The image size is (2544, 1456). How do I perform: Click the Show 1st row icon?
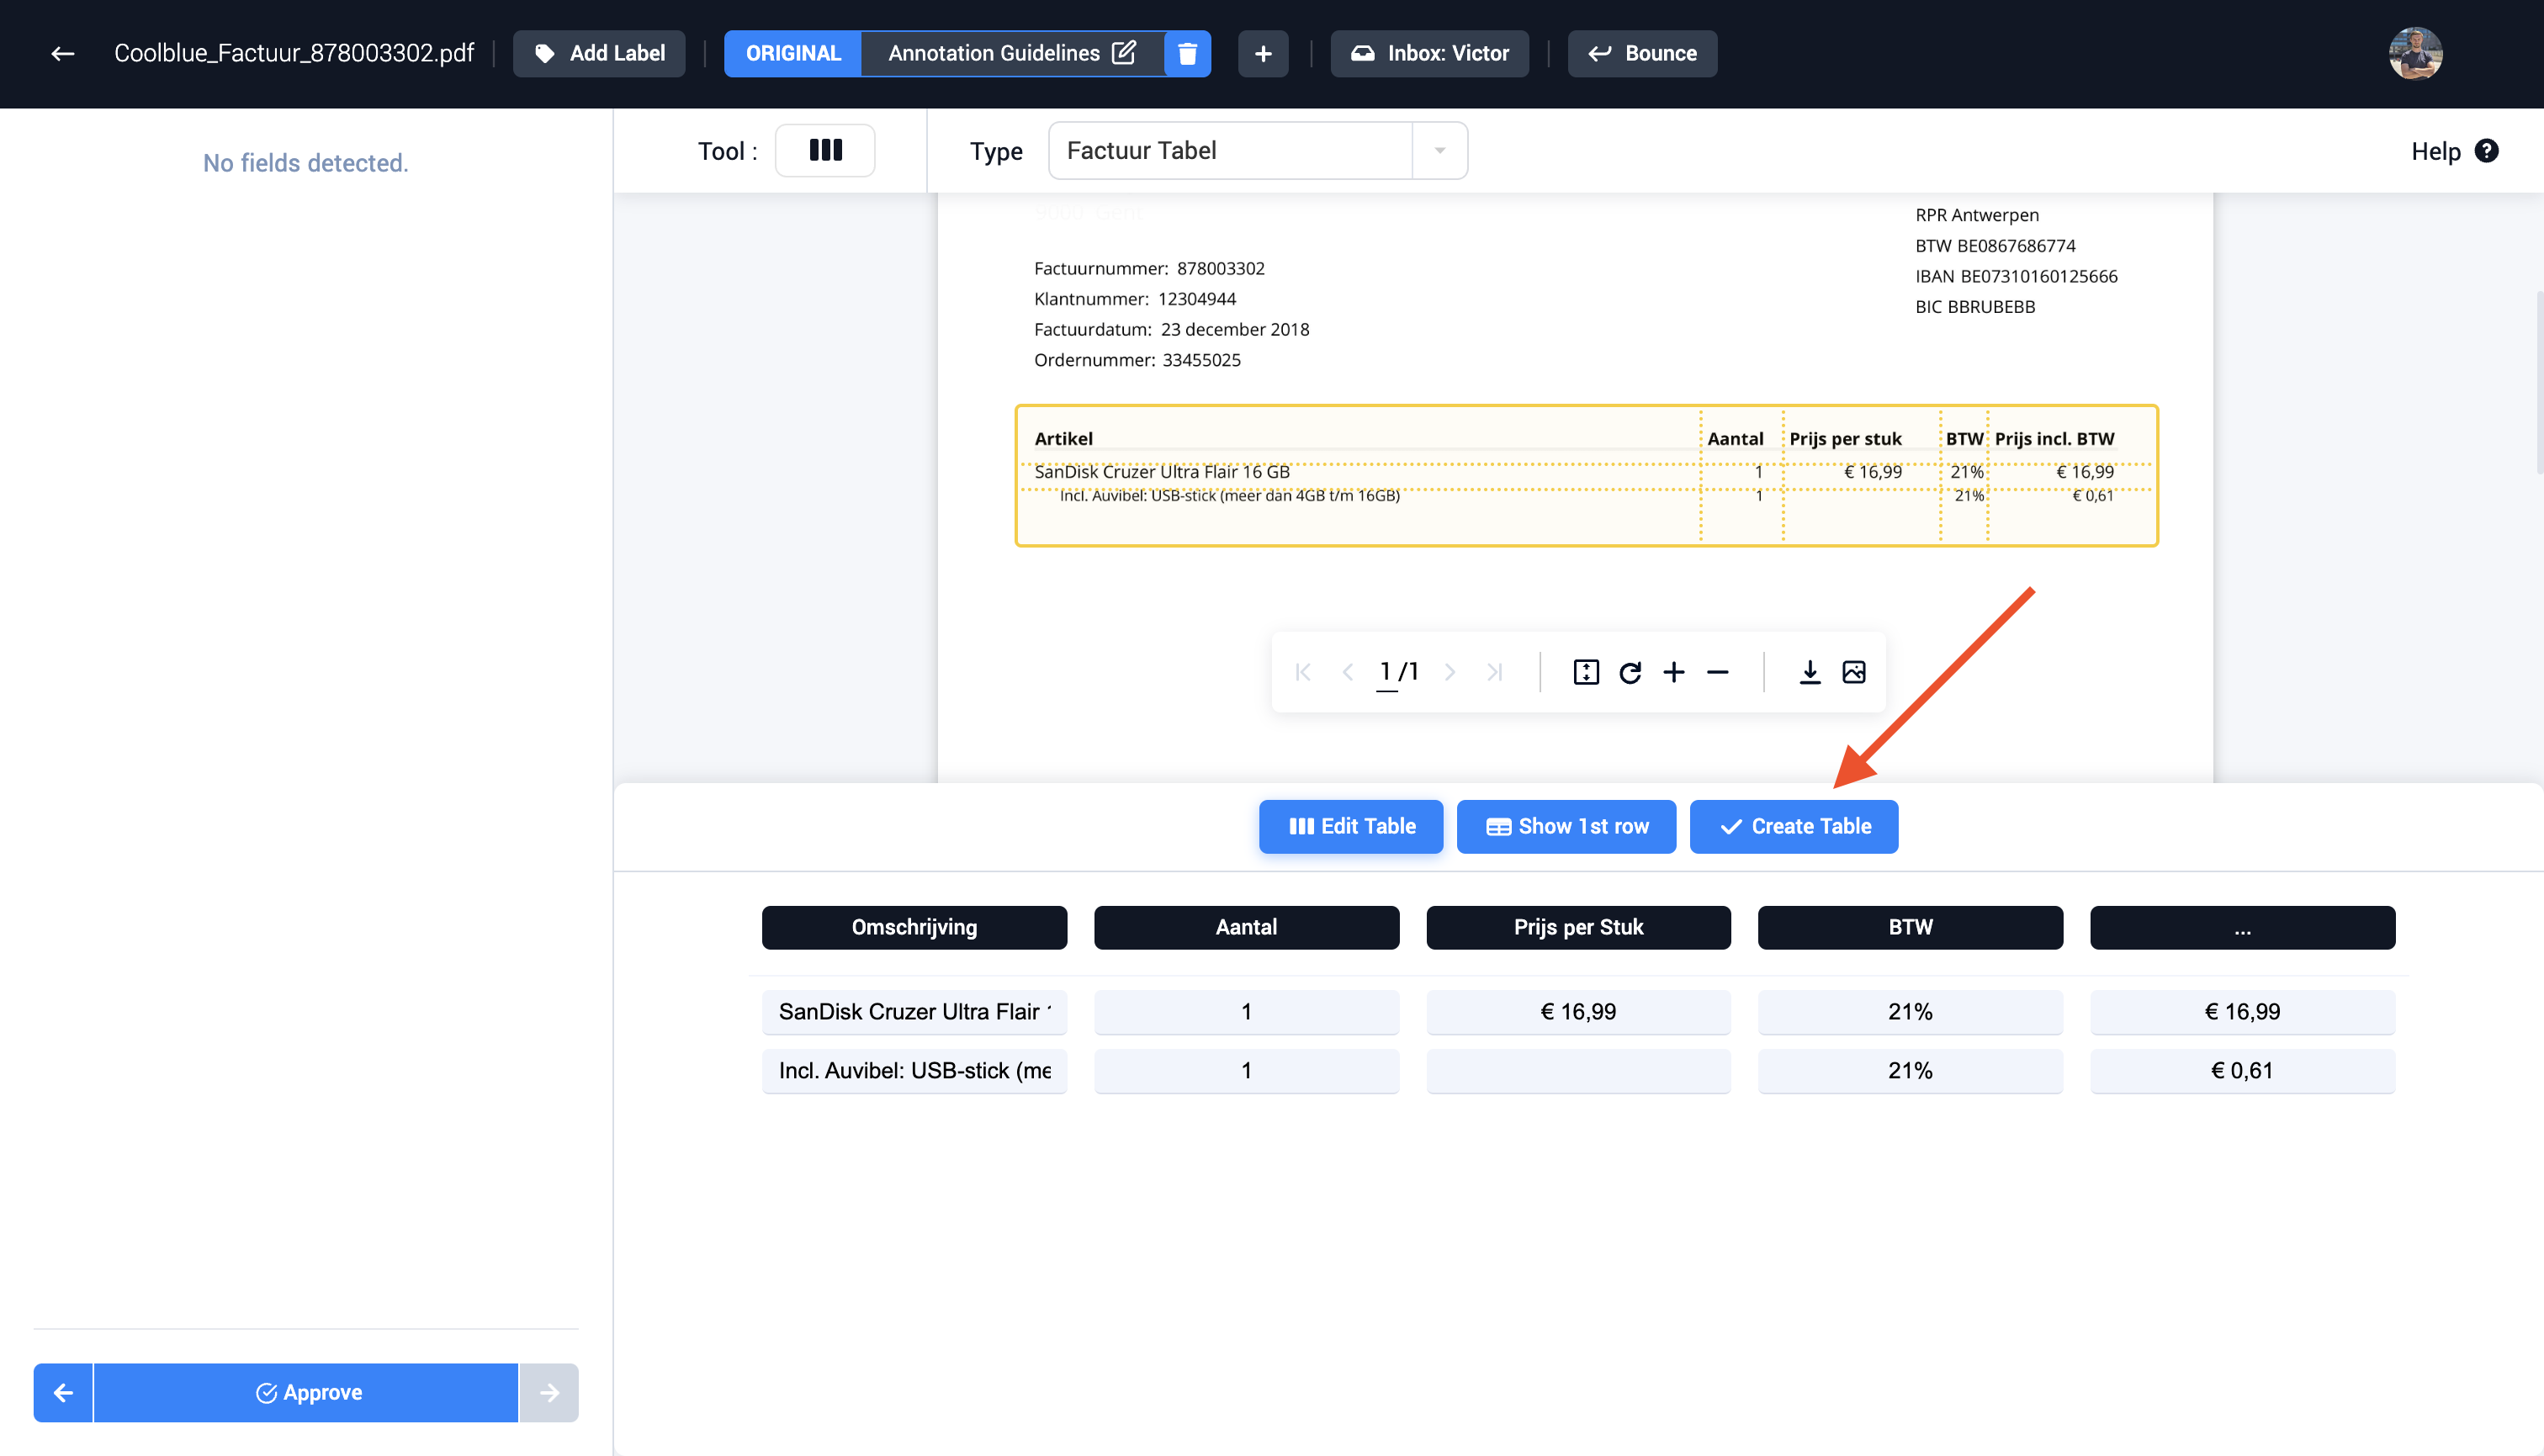pos(1566,825)
